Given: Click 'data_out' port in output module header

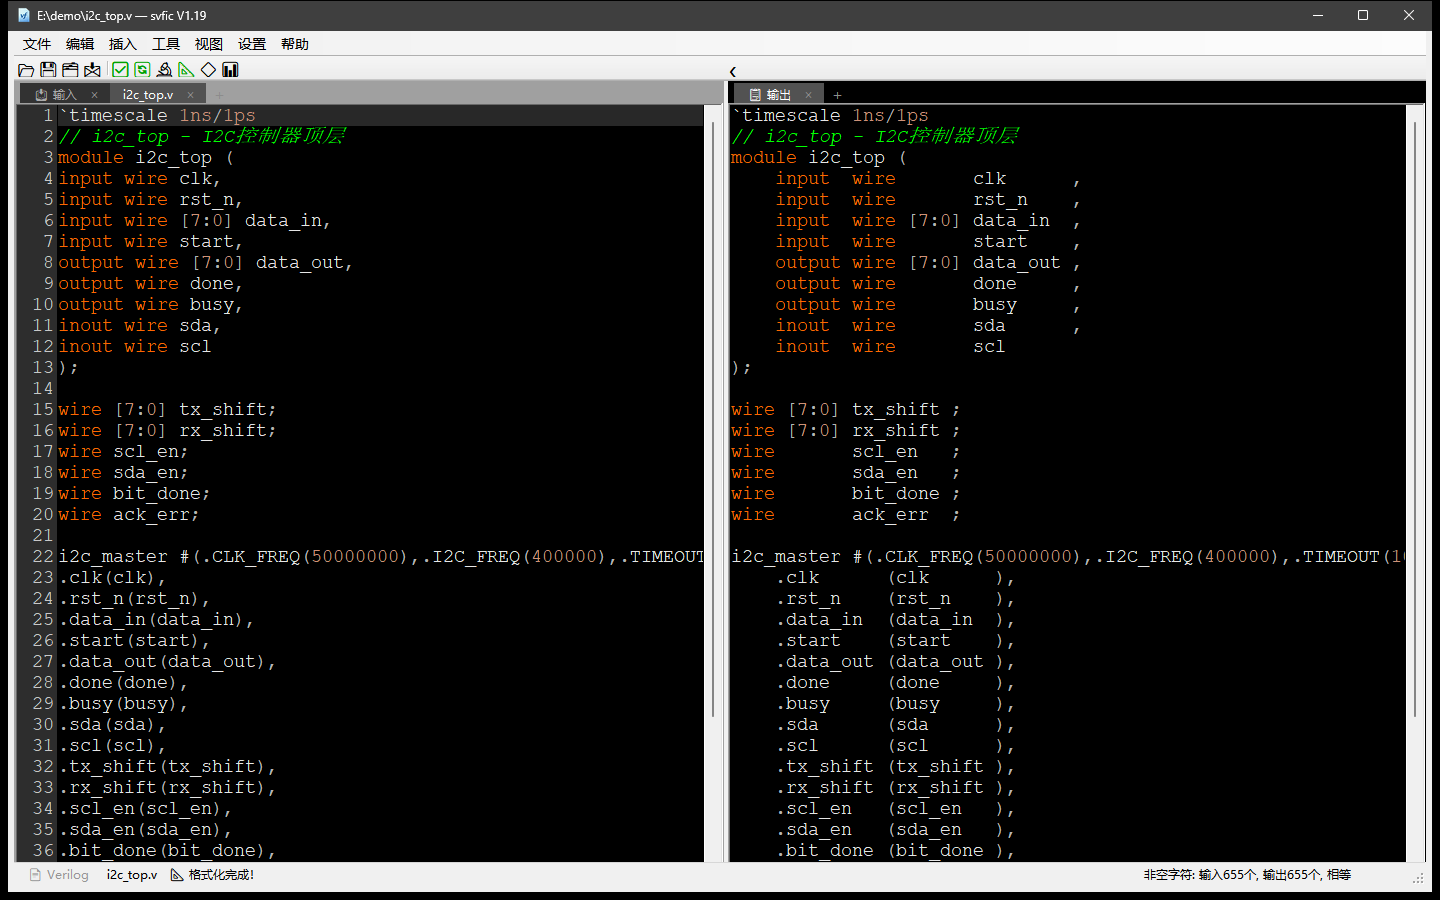Looking at the screenshot, I should [1016, 263].
